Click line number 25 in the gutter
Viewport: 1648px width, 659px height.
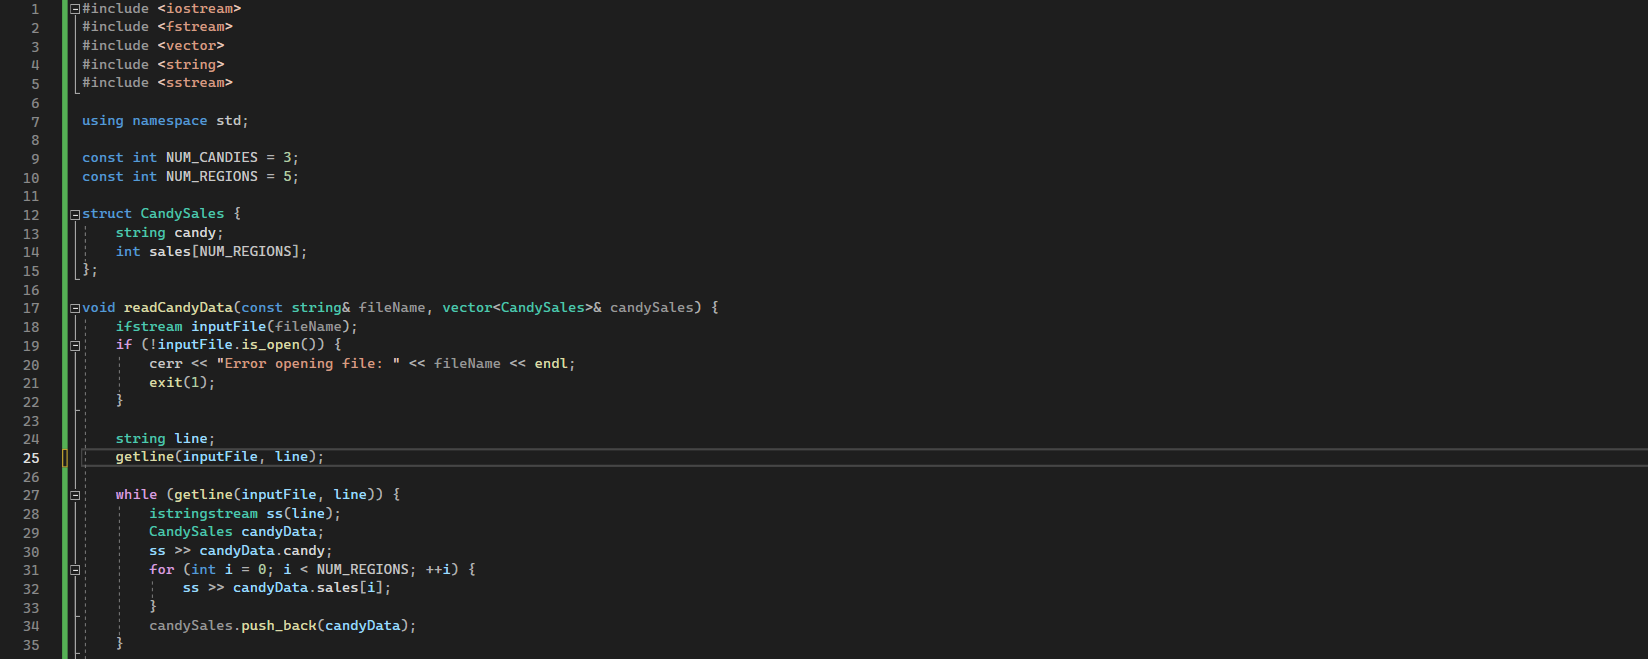pyautogui.click(x=31, y=458)
